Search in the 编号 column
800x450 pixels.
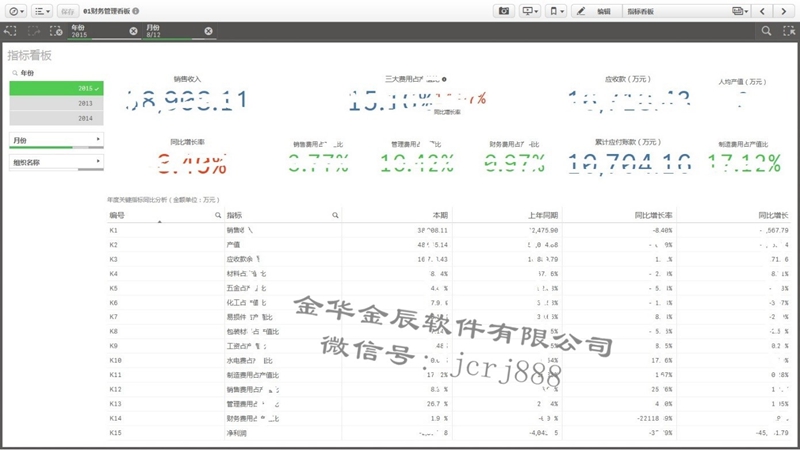217,215
